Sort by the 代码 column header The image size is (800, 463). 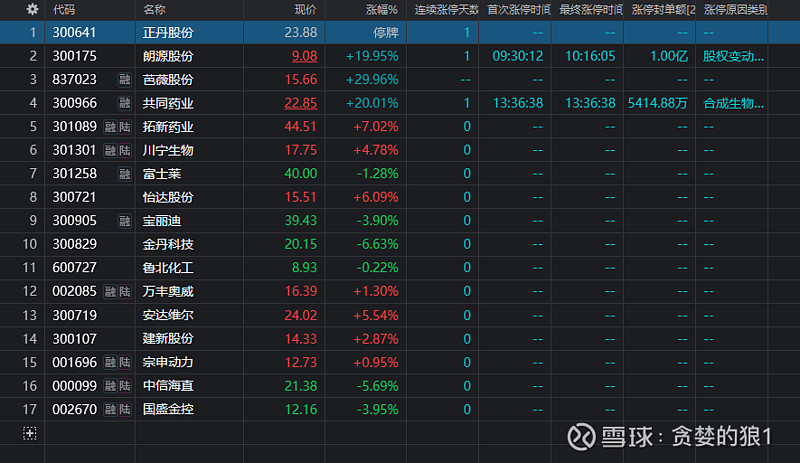(64, 10)
